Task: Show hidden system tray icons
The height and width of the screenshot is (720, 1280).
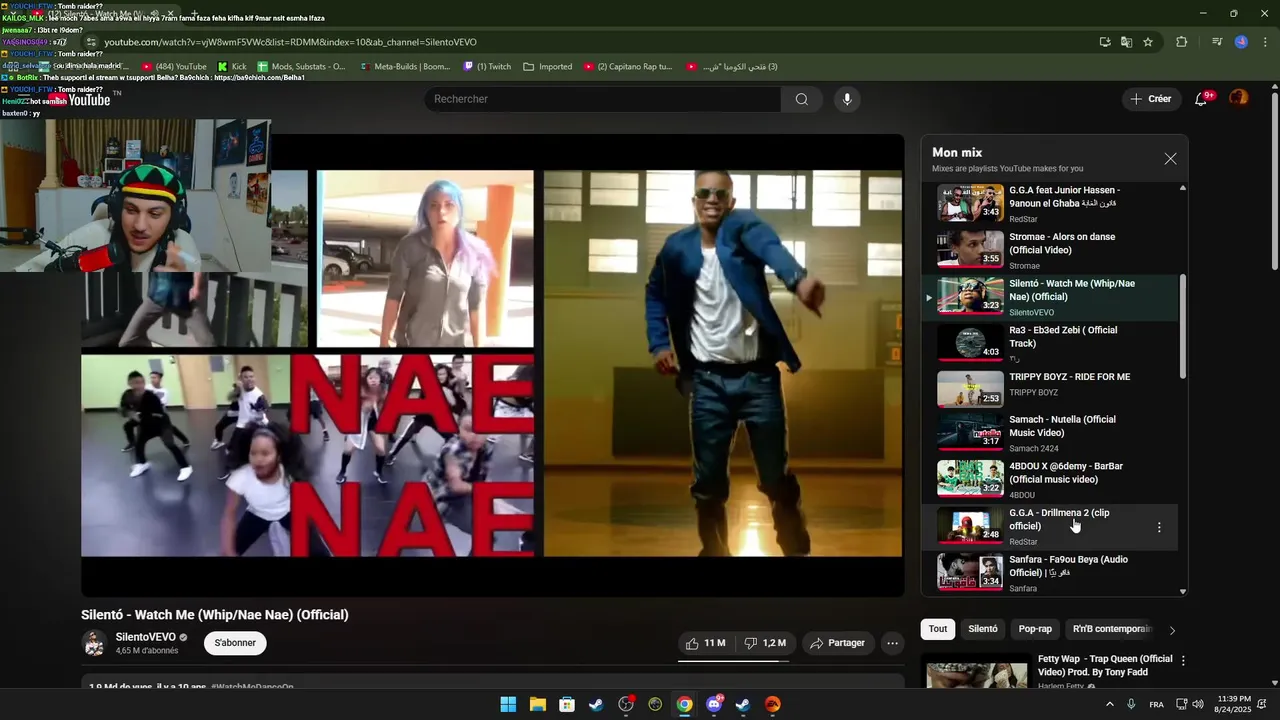Action: (x=1110, y=704)
